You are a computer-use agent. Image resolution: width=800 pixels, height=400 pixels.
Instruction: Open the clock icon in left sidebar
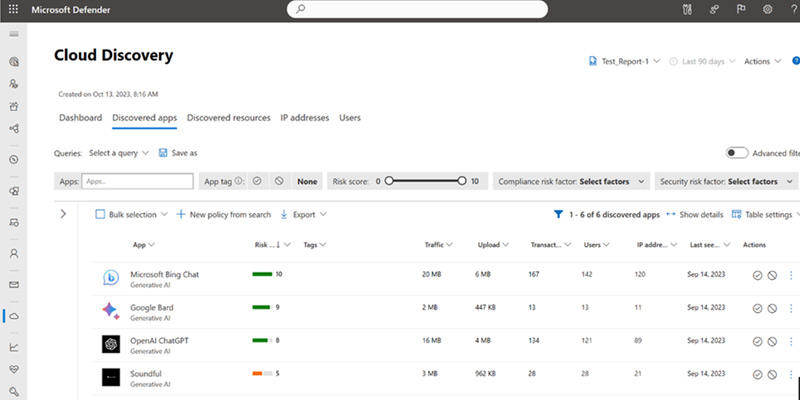[x=14, y=160]
